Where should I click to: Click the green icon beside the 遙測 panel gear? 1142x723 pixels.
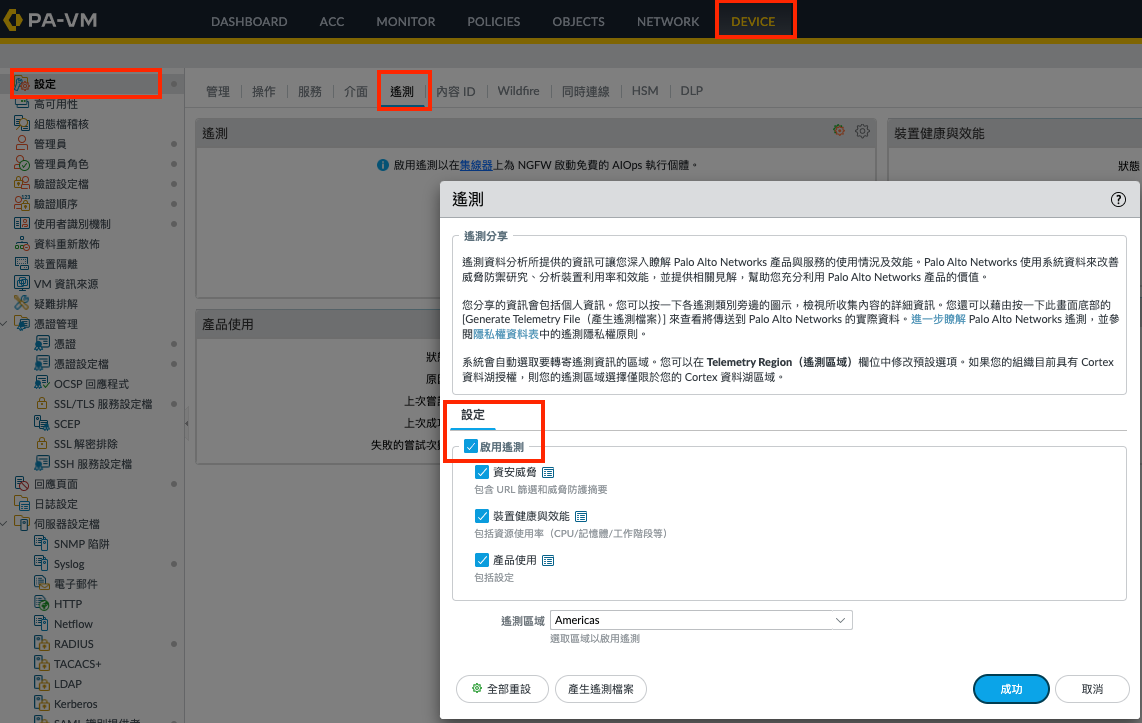(839, 130)
